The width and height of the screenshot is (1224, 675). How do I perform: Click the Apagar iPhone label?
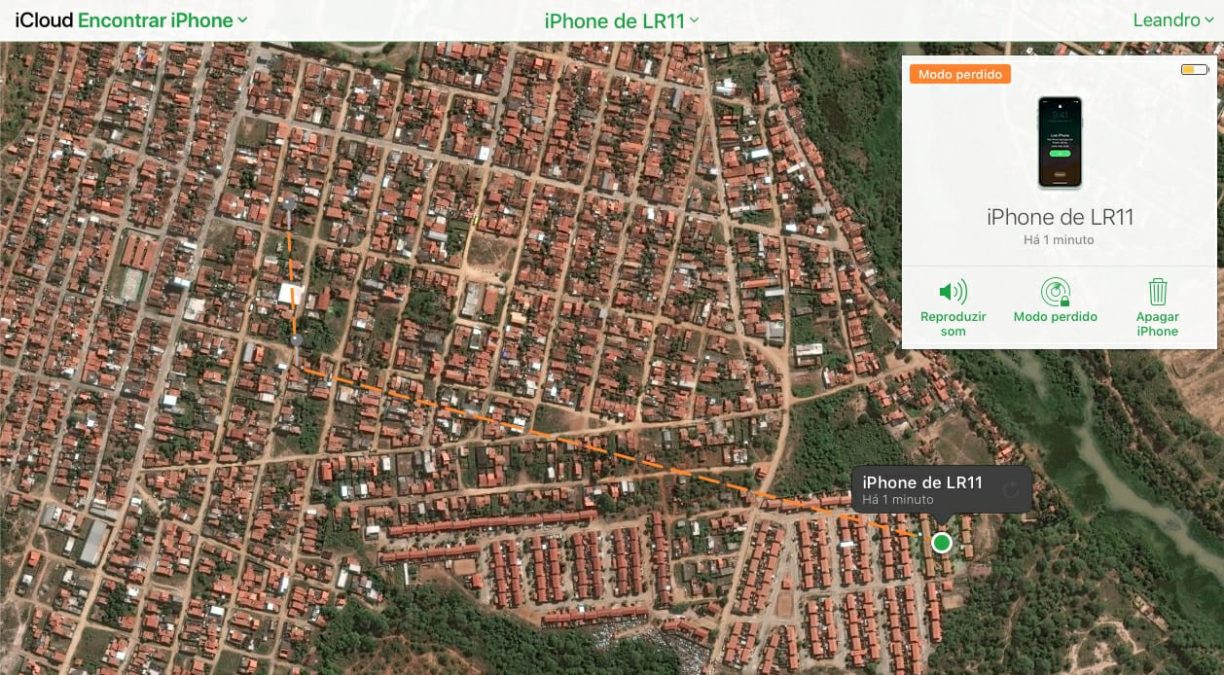[x=1157, y=324]
